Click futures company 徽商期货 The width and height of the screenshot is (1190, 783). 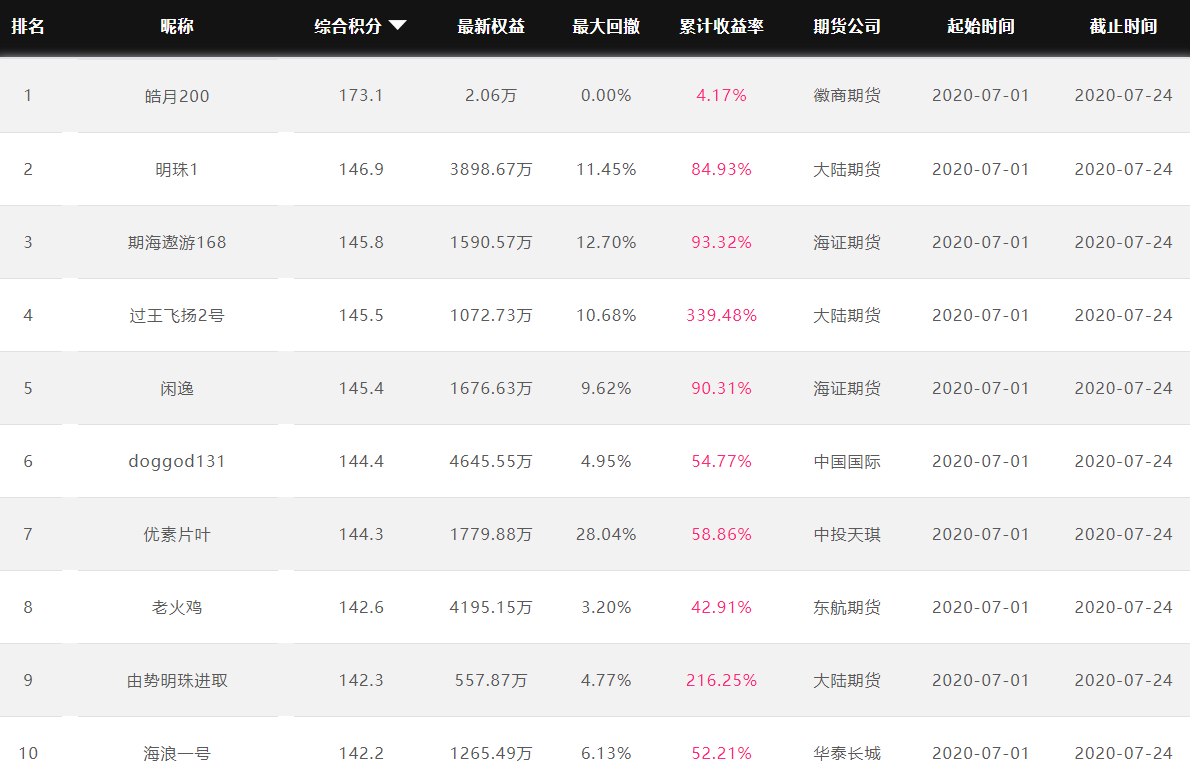(847, 96)
